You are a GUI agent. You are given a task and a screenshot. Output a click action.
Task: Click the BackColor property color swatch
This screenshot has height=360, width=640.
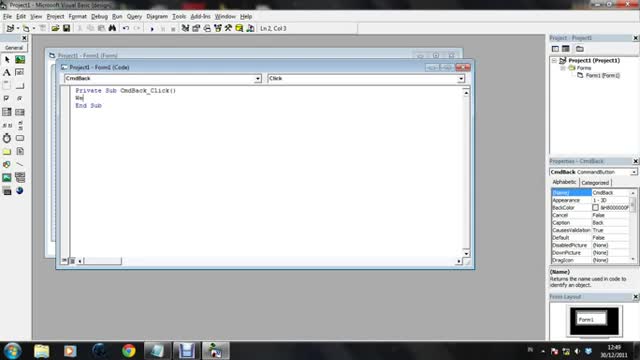(596, 208)
